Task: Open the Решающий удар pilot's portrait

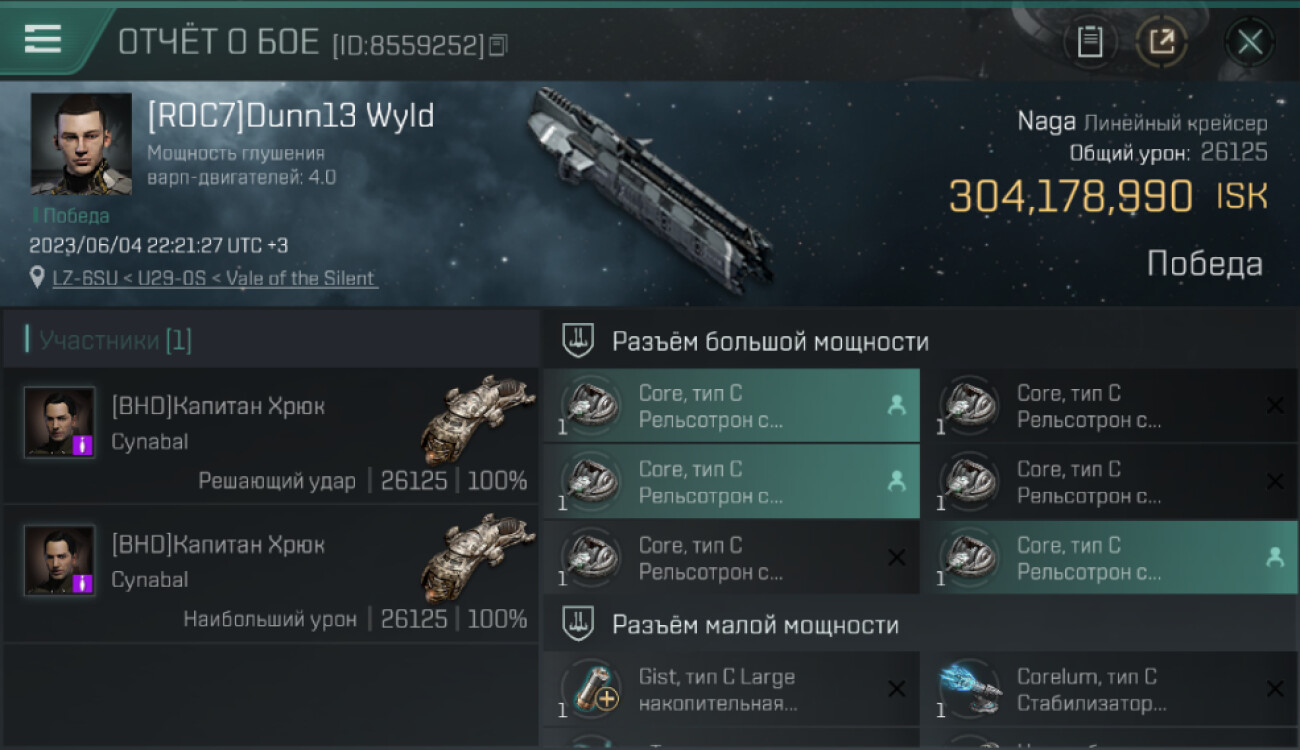Action: coord(60,422)
